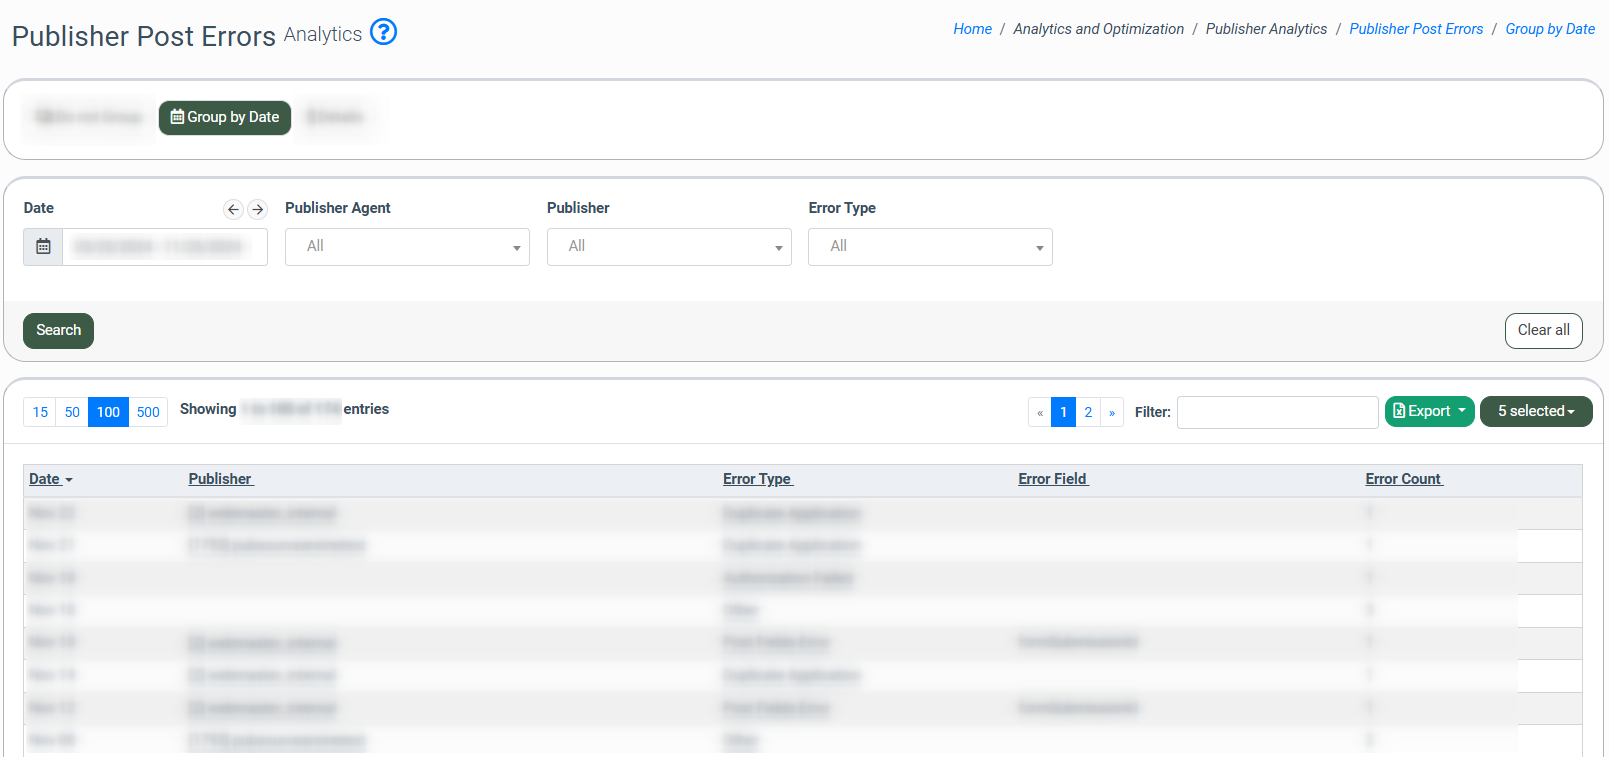This screenshot has height=757, width=1609.
Task: Click inside the Filter text box
Action: click(x=1277, y=412)
